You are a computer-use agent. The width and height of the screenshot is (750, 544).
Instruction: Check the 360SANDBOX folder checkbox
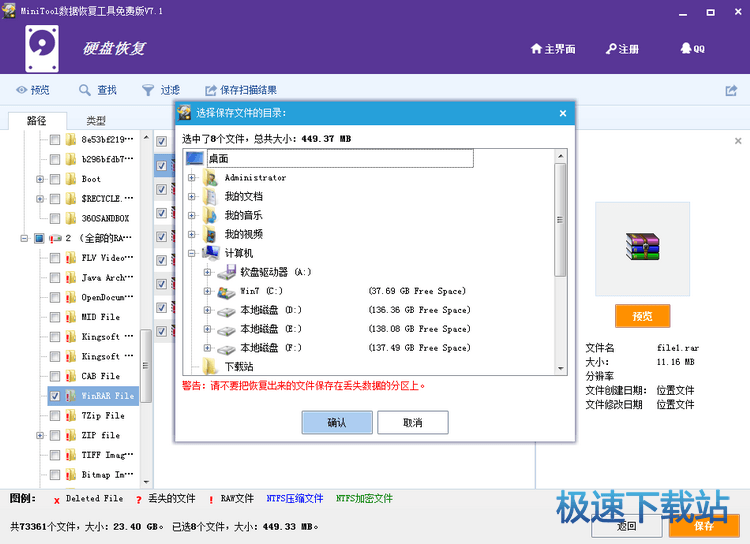[55, 218]
